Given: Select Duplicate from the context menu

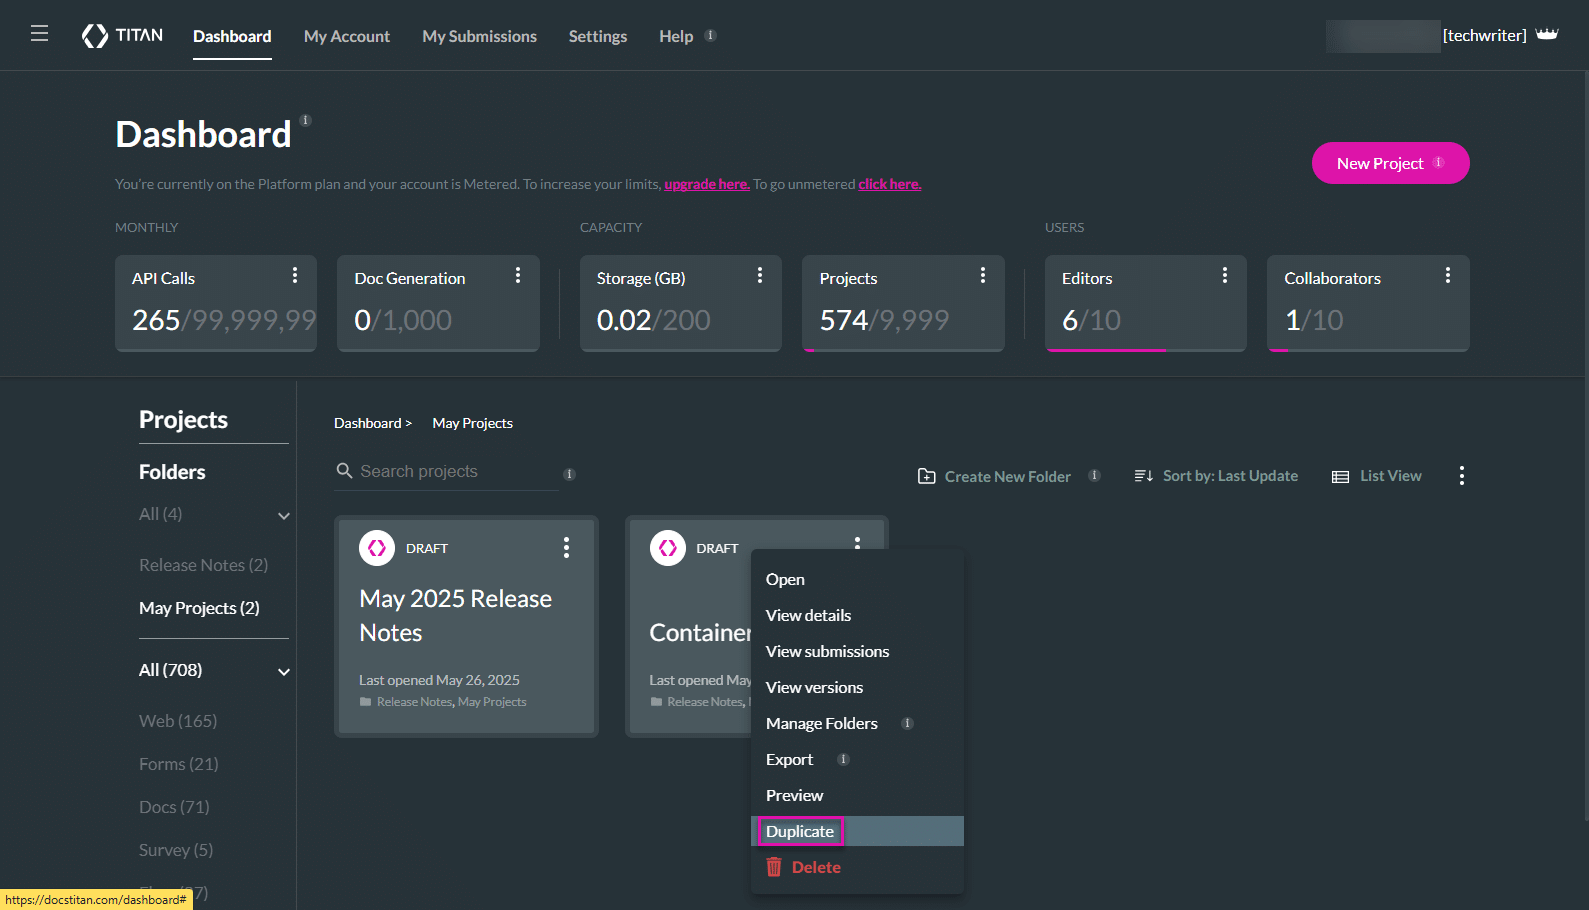Looking at the screenshot, I should click(800, 831).
